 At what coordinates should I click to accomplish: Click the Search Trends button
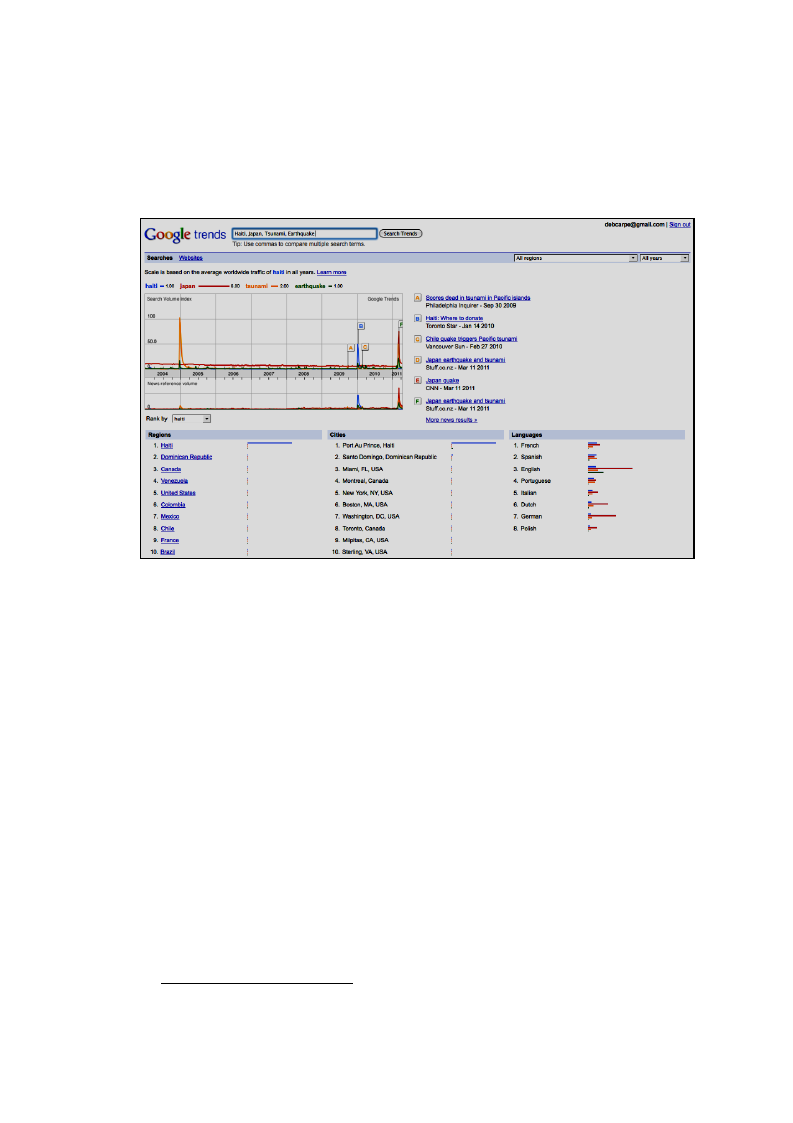coord(400,233)
